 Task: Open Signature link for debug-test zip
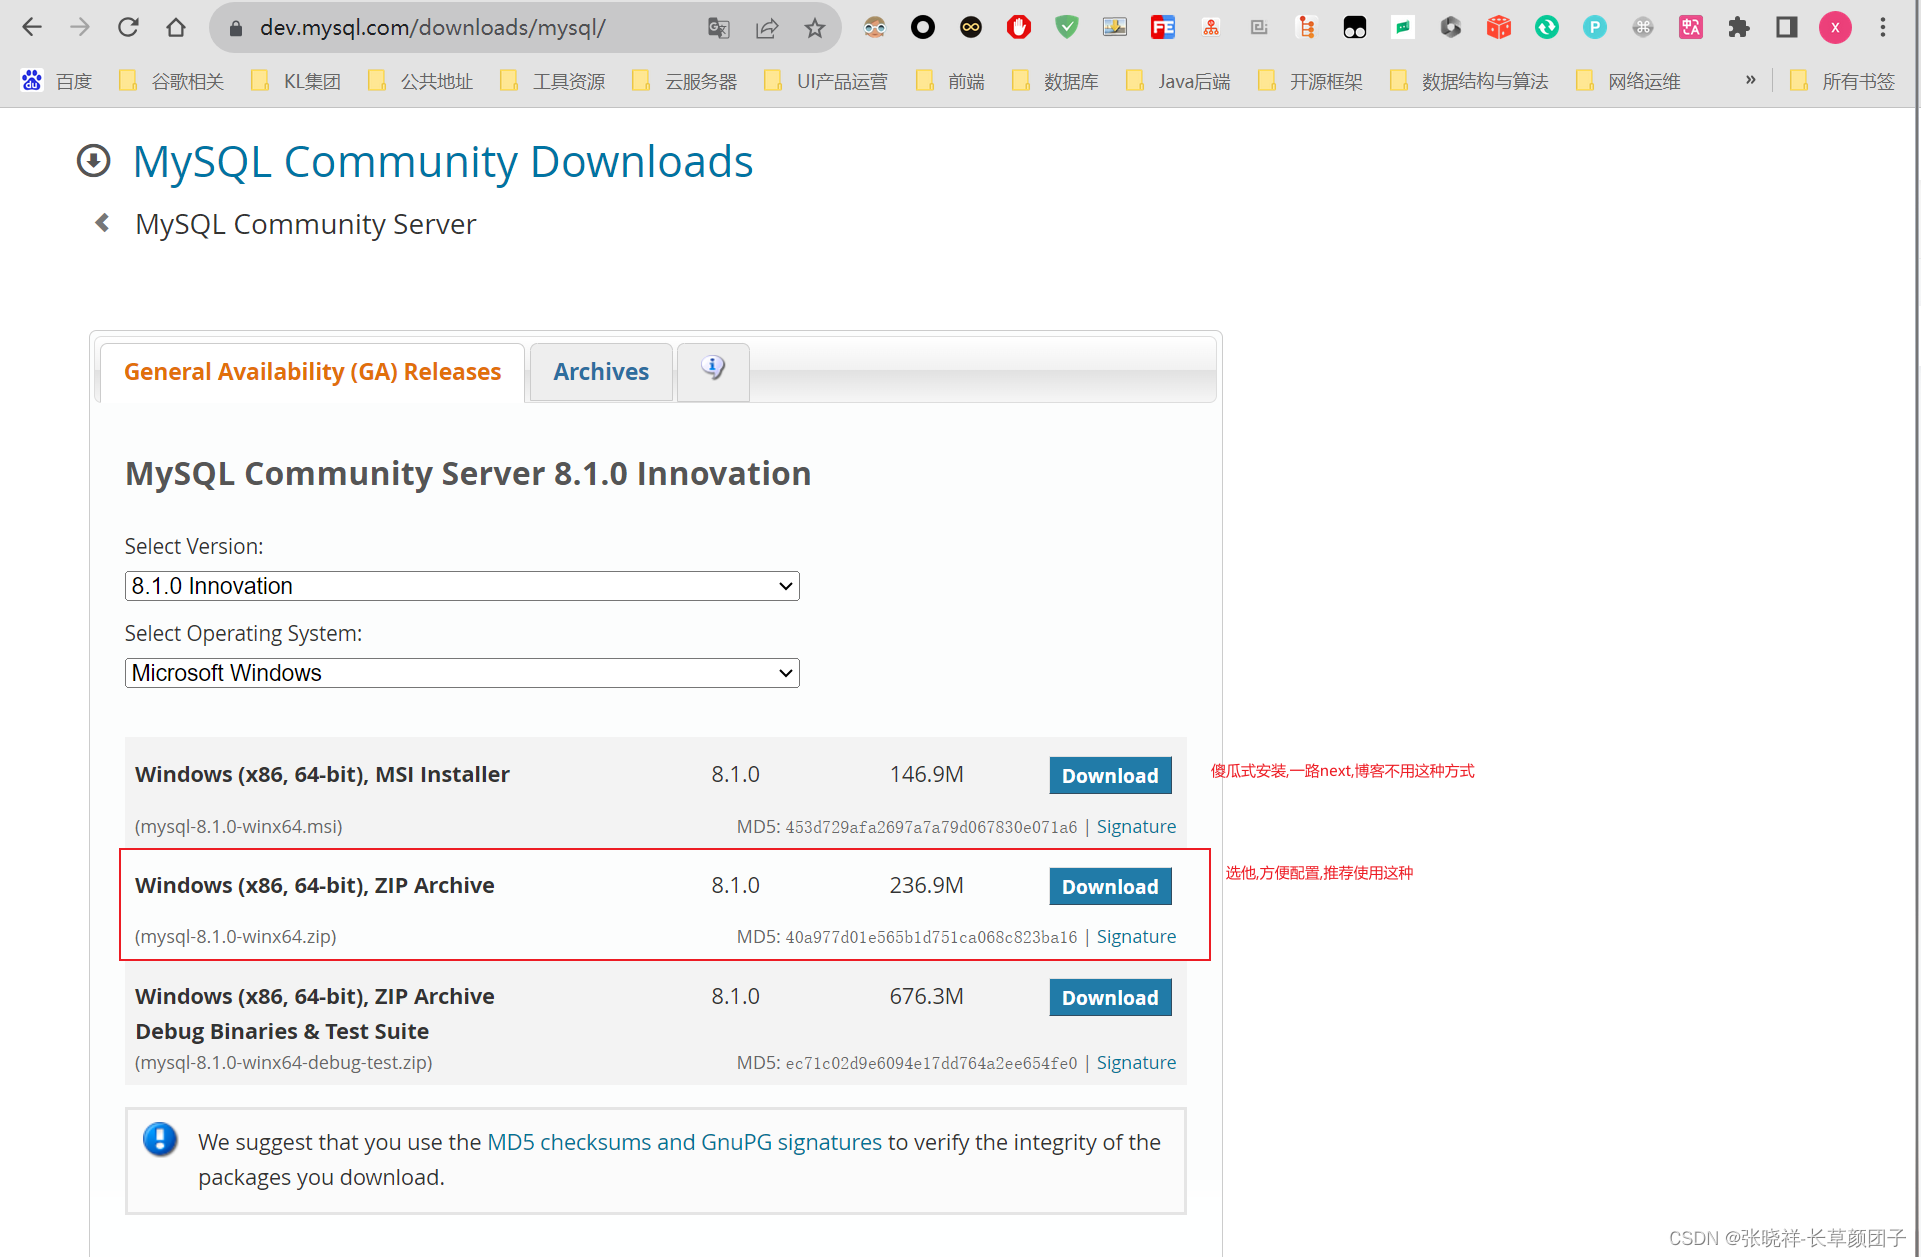click(1136, 1063)
